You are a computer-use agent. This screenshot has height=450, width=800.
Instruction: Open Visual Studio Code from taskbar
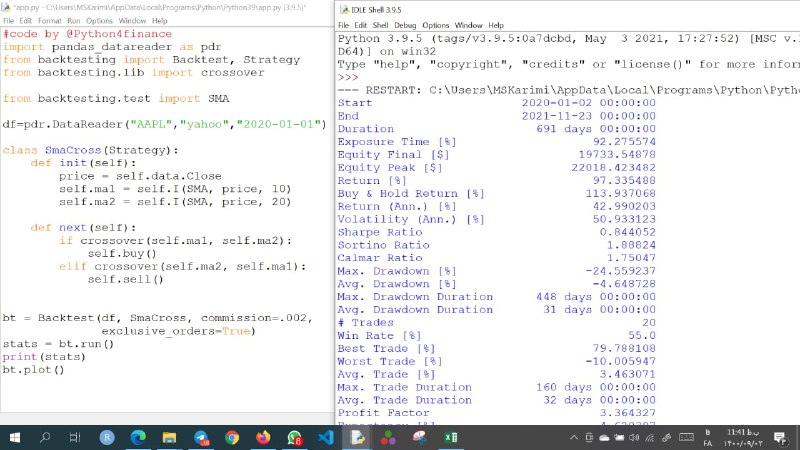point(326,437)
